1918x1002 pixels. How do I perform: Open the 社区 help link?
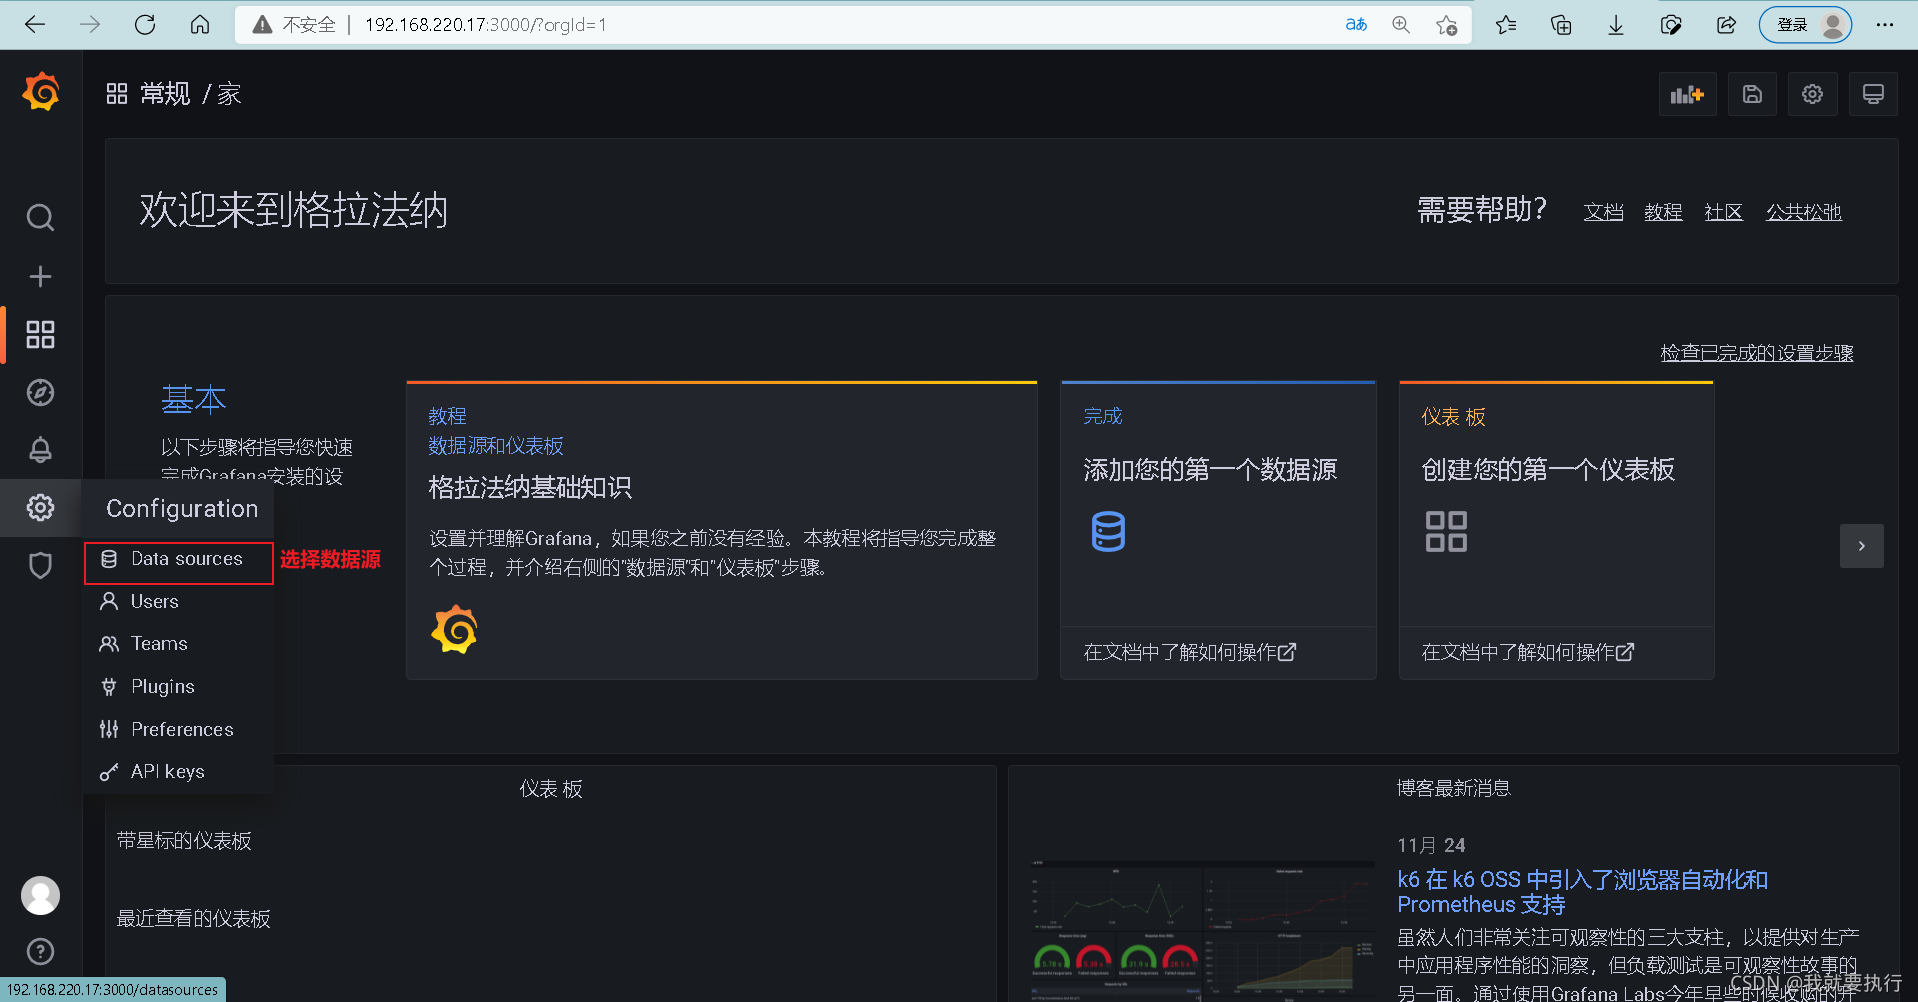click(1723, 212)
